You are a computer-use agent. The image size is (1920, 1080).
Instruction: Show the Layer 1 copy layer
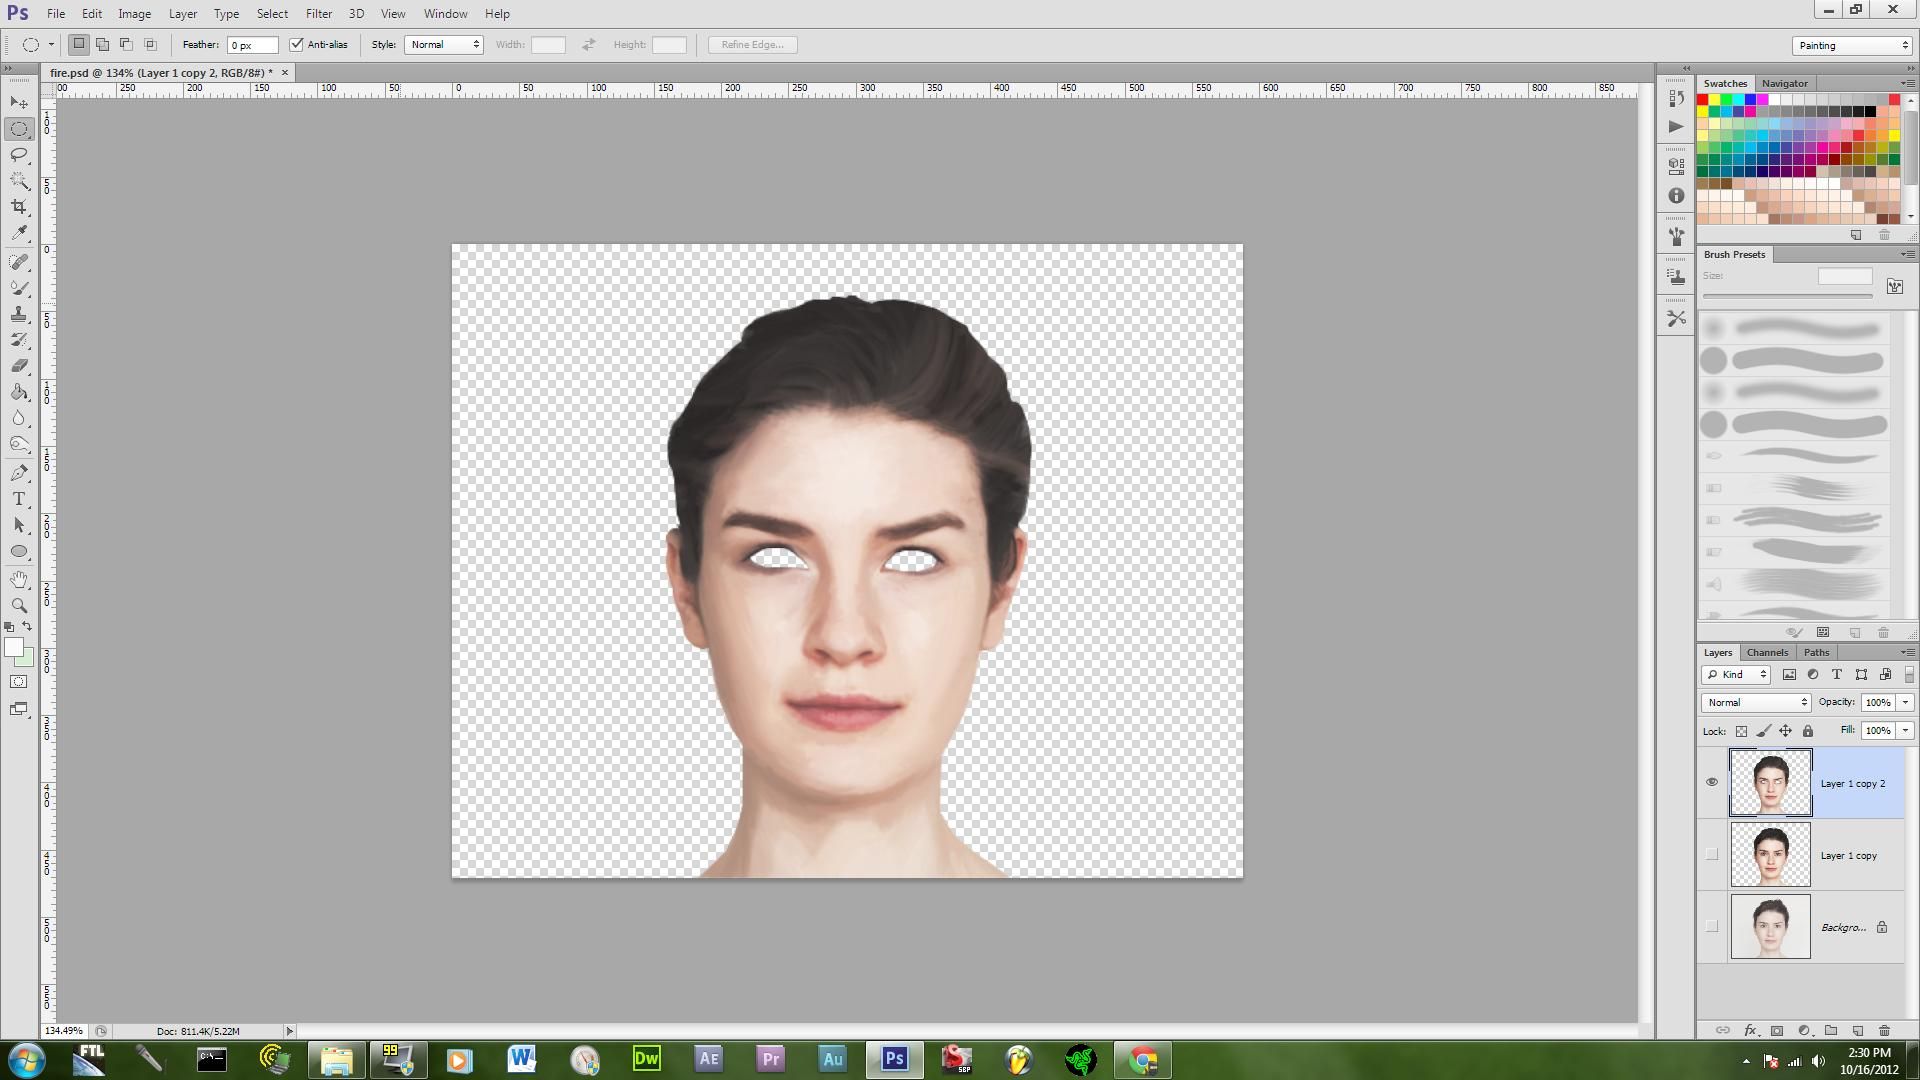tap(1711, 854)
